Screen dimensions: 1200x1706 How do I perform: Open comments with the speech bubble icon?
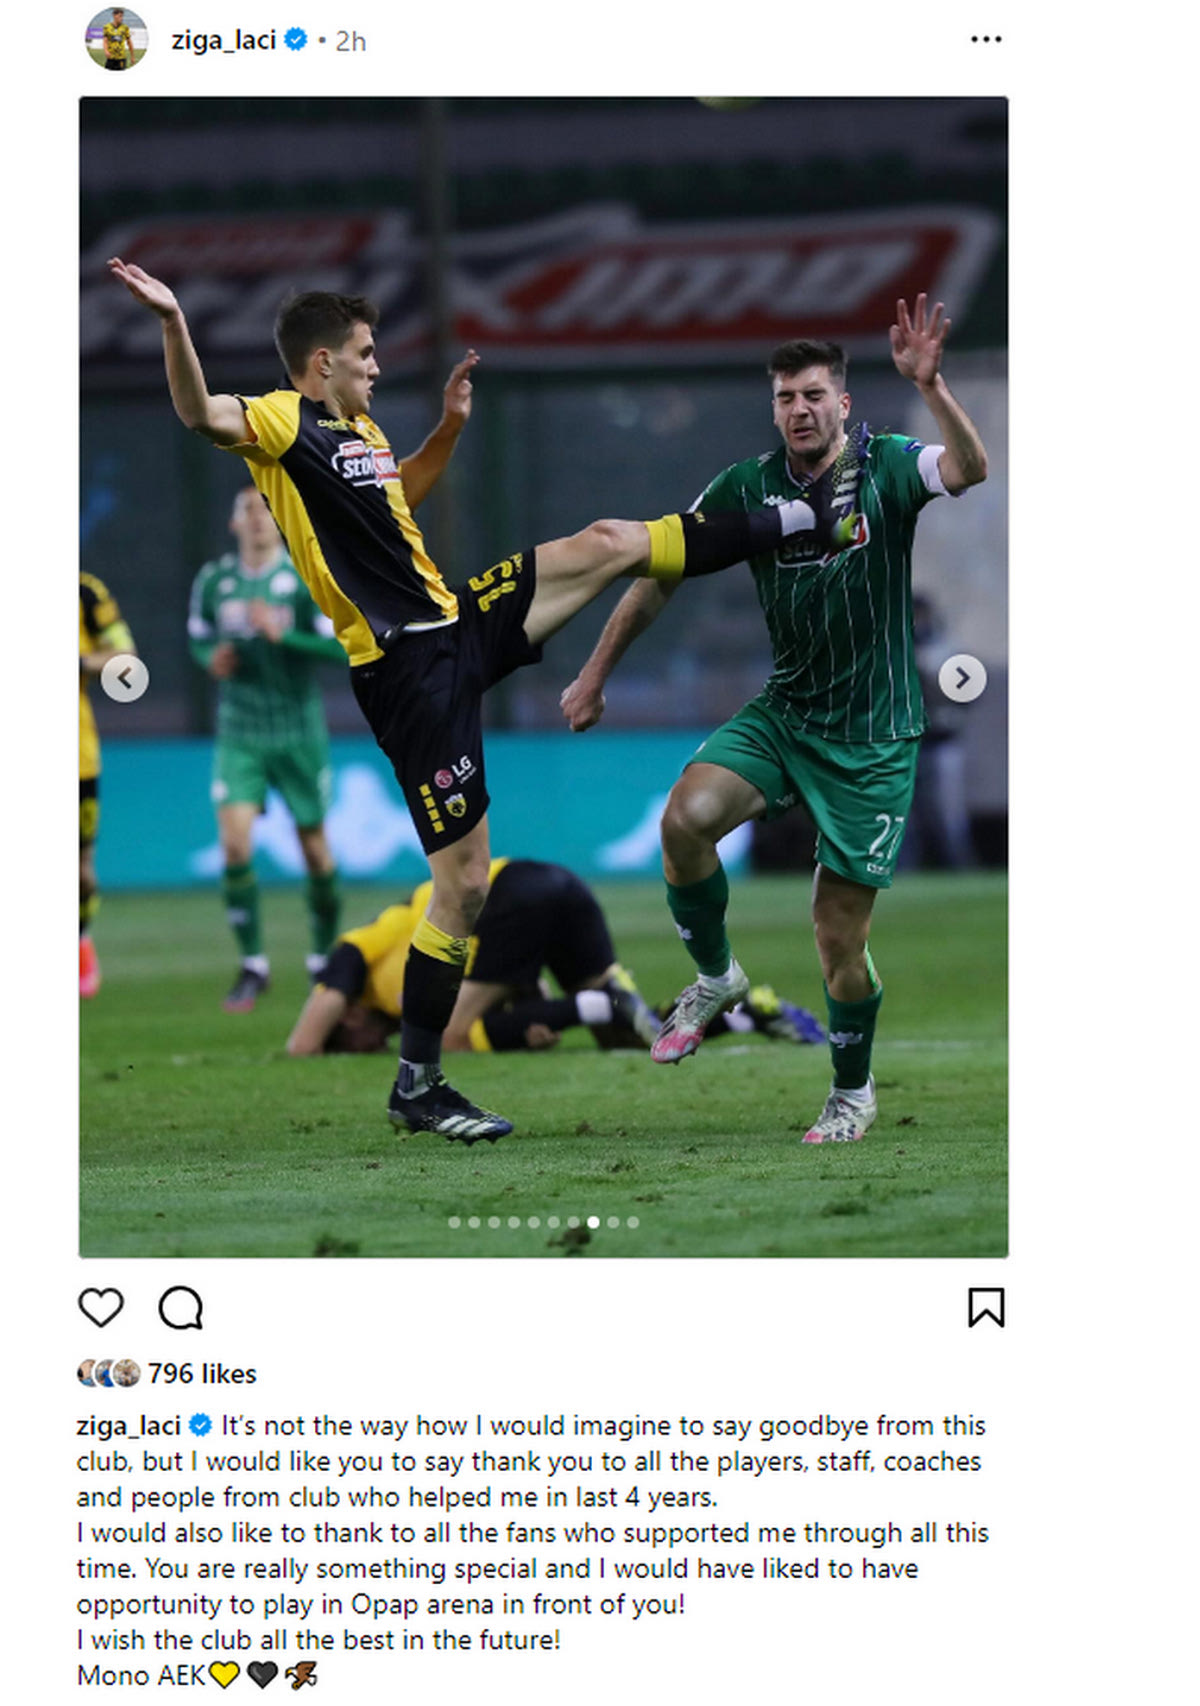point(181,1308)
